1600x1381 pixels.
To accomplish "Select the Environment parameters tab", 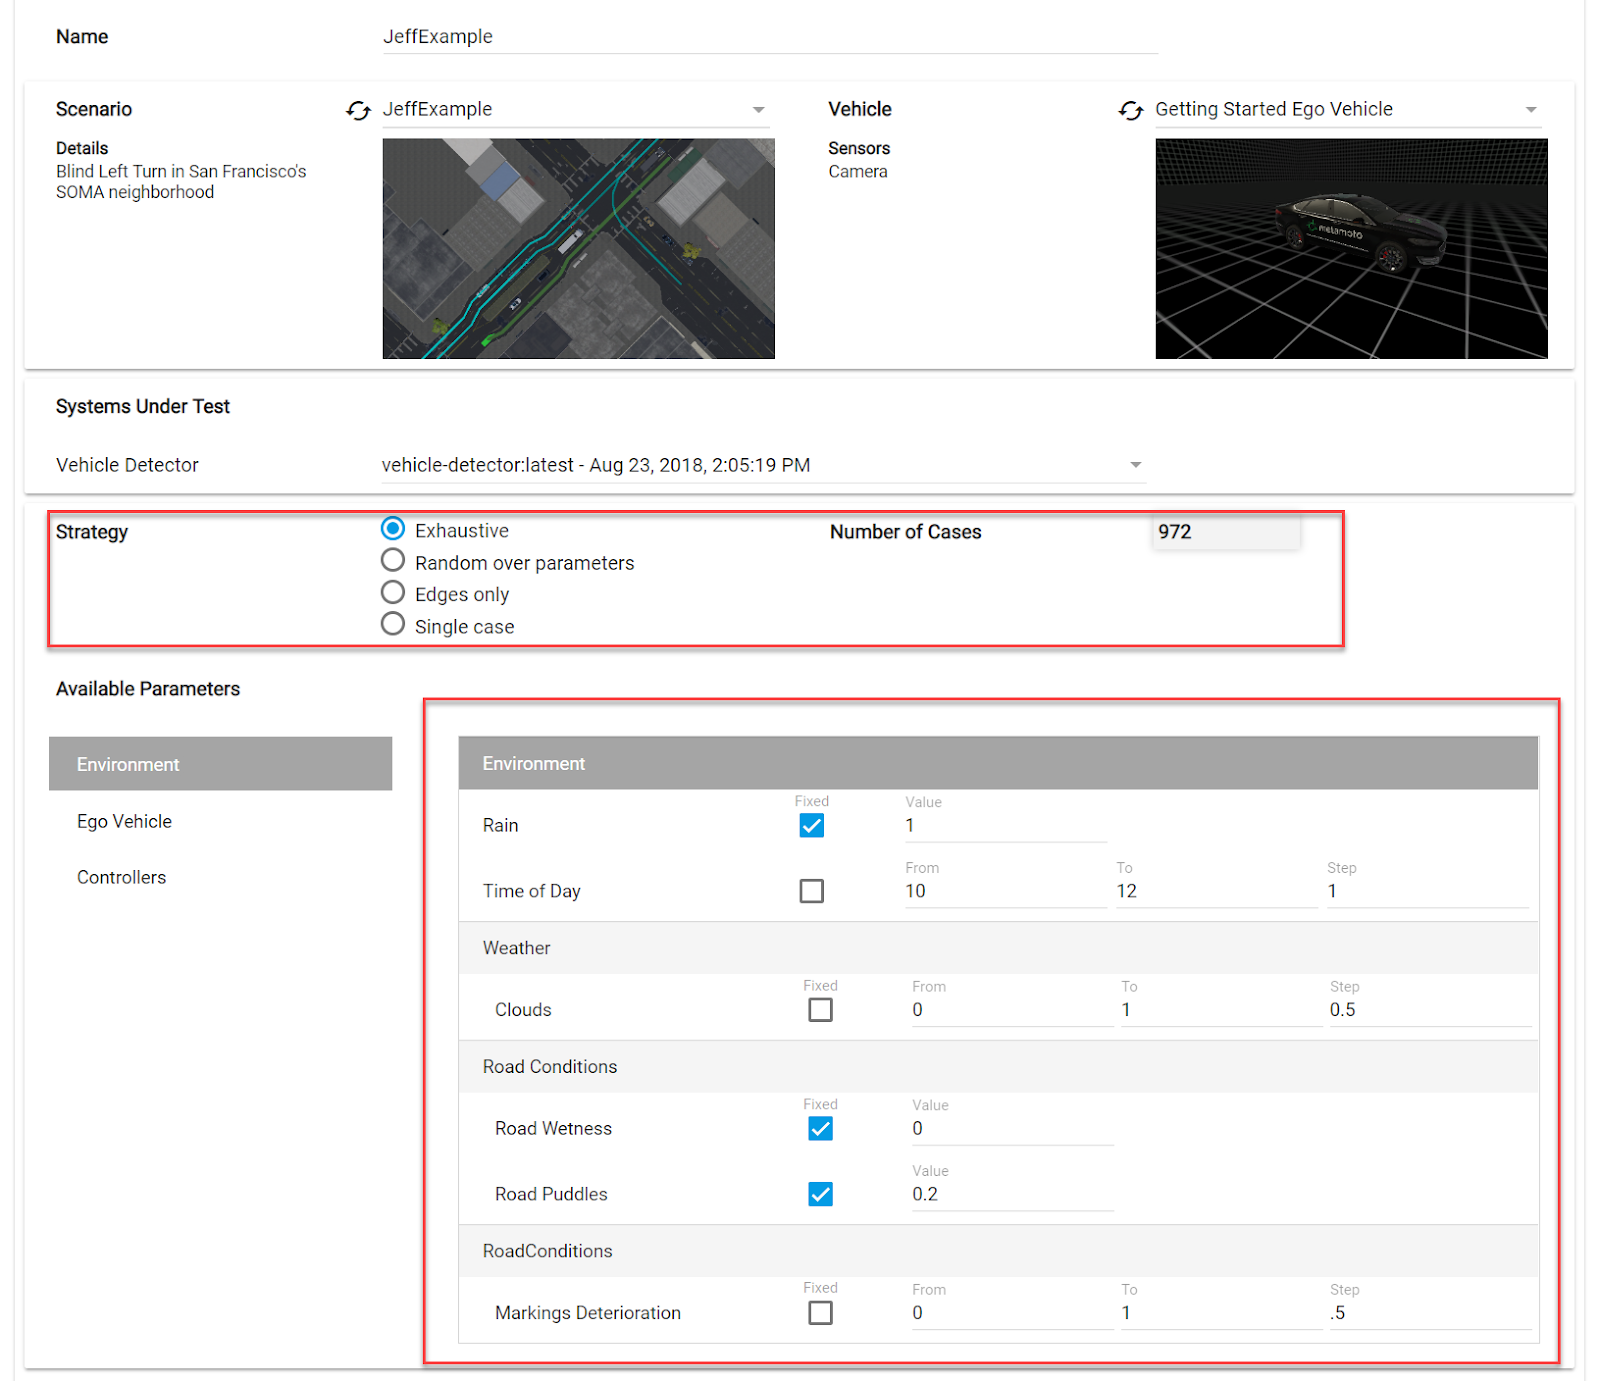I will [220, 764].
